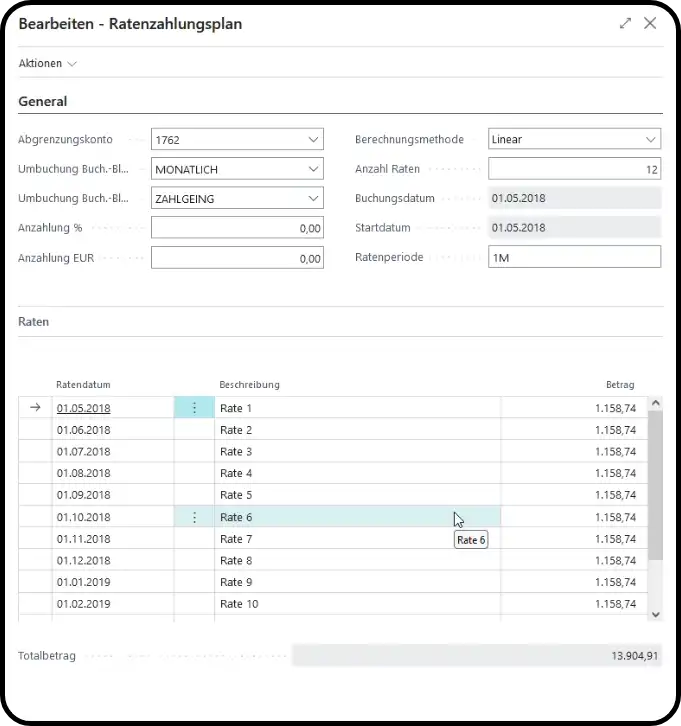Open the Berechnungsmethode Linear dropdown

[x=651, y=140]
